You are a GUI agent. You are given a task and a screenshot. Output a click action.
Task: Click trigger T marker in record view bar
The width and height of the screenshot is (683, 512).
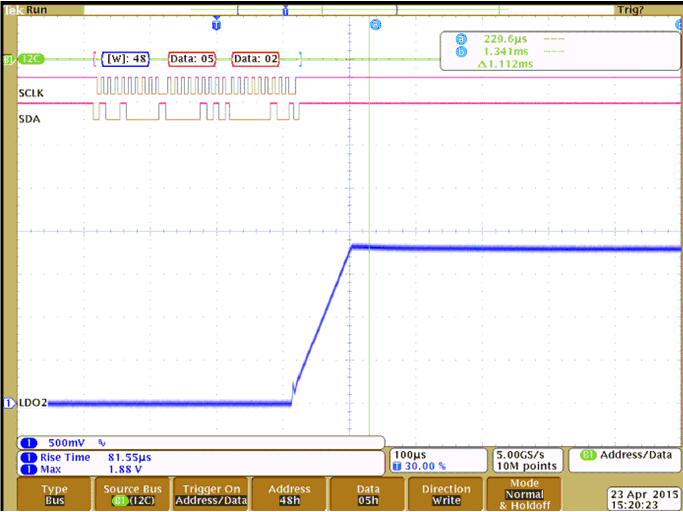(x=286, y=10)
